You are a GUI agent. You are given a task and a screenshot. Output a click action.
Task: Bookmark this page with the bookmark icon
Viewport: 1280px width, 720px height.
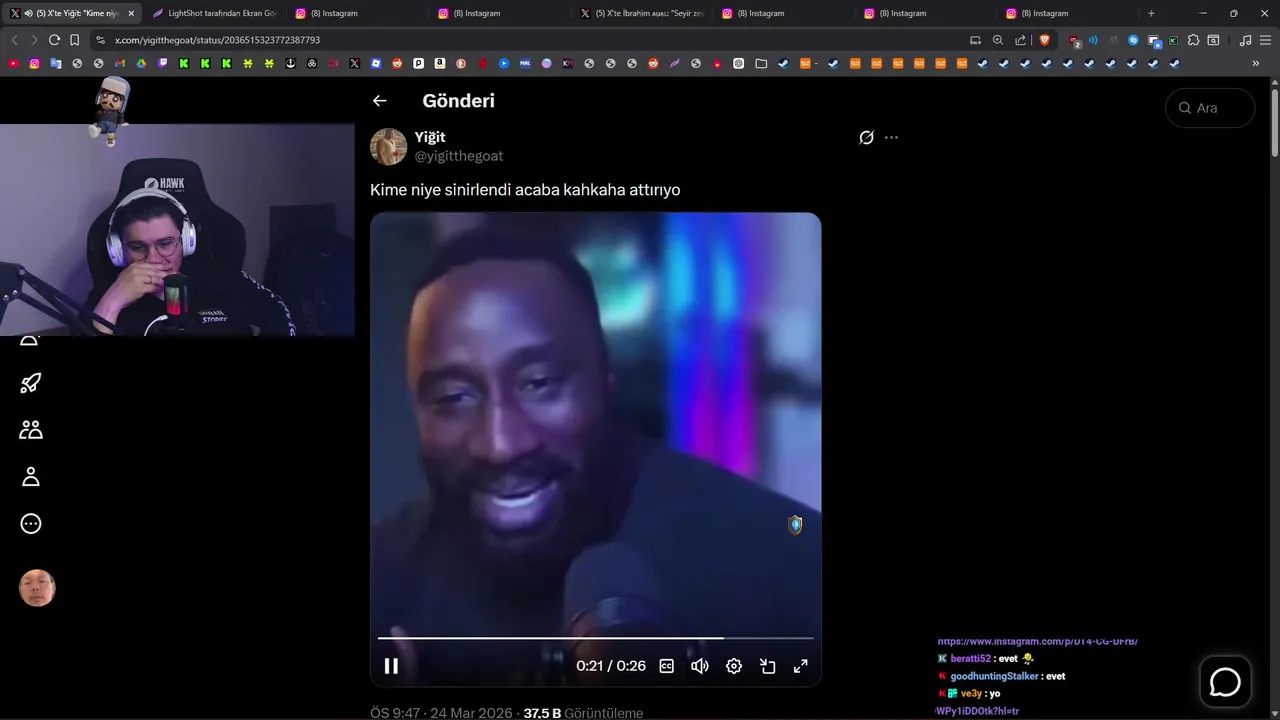click(x=74, y=40)
